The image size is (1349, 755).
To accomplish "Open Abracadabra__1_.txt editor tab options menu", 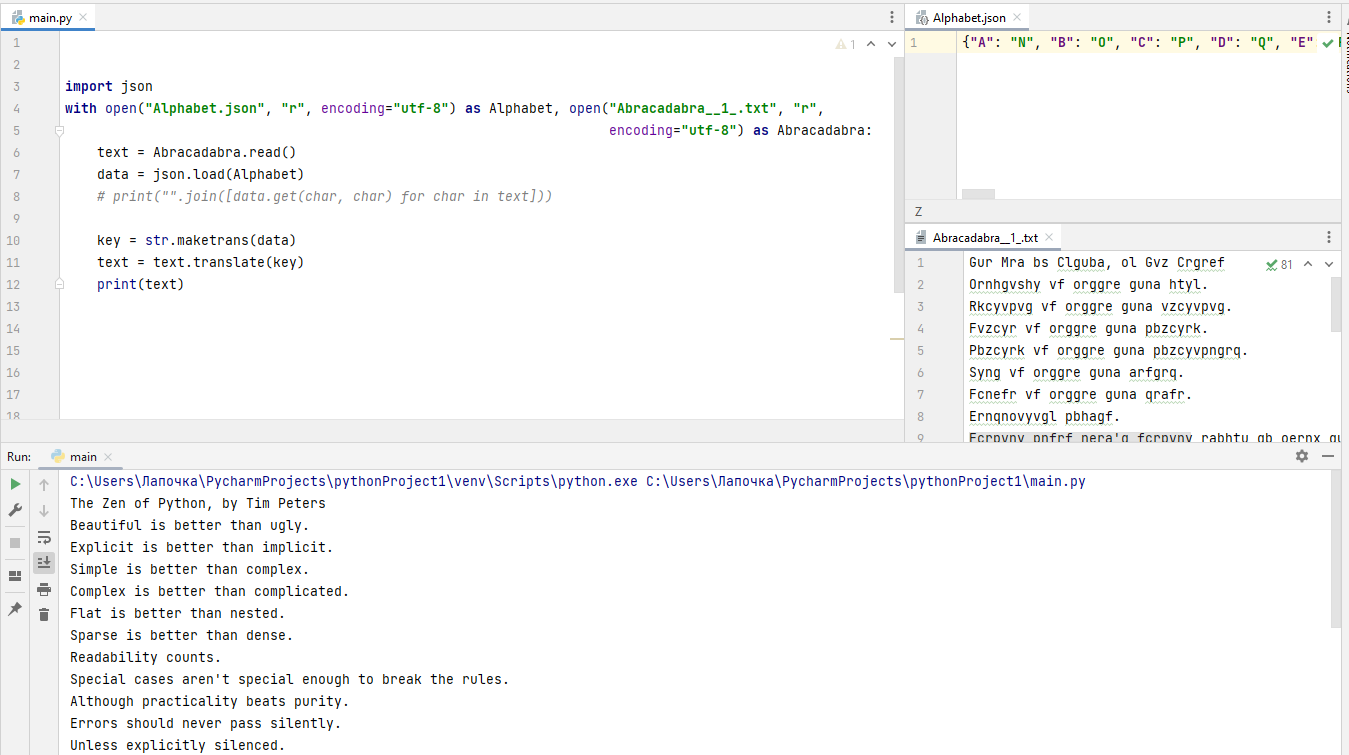I will [x=1329, y=238].
